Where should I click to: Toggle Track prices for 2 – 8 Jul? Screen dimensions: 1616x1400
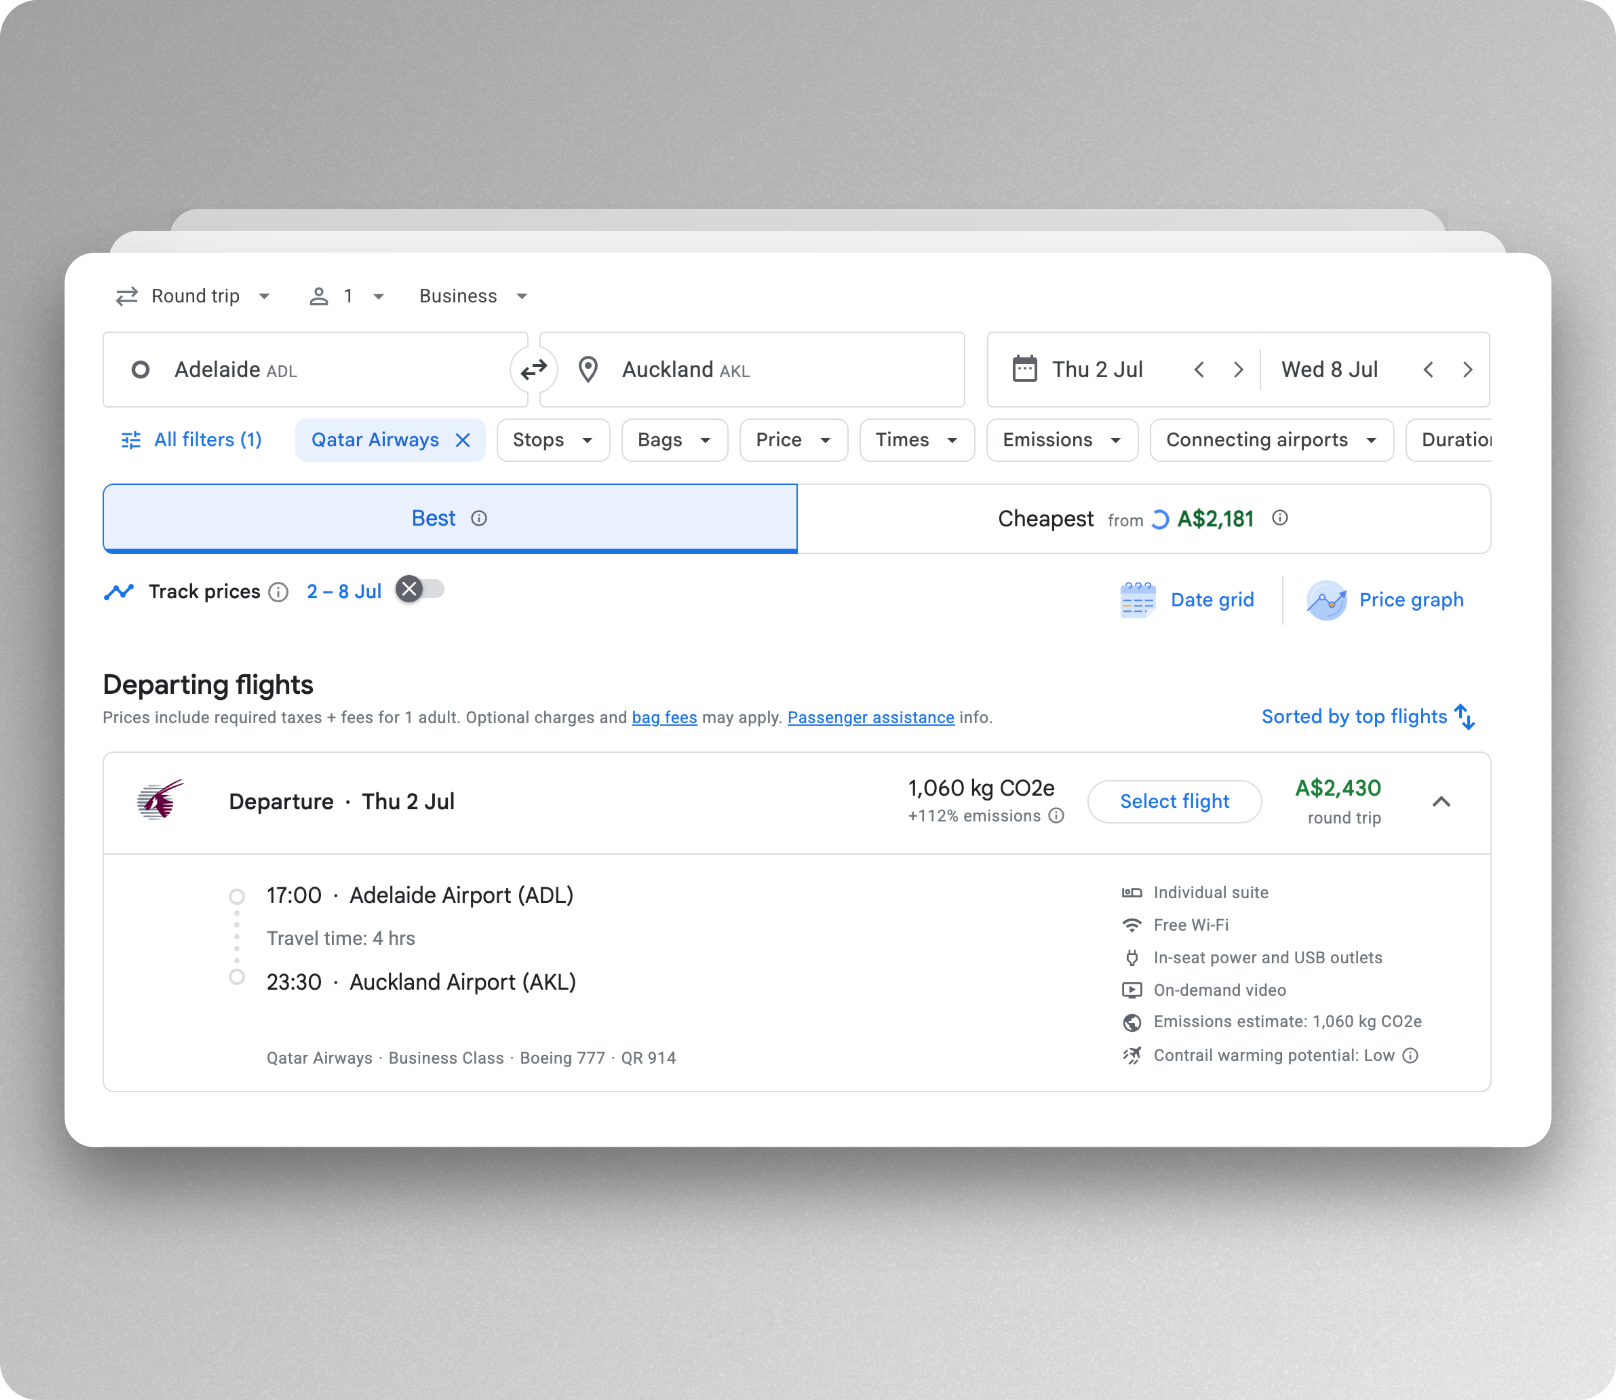(420, 589)
